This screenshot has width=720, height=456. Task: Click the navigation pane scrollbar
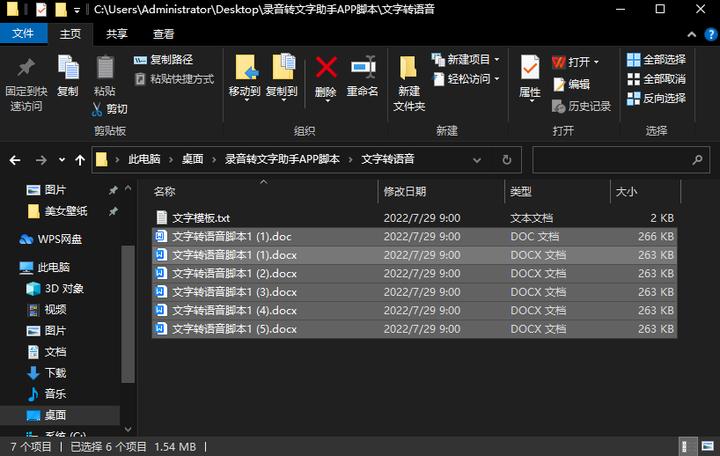pyautogui.click(x=128, y=314)
